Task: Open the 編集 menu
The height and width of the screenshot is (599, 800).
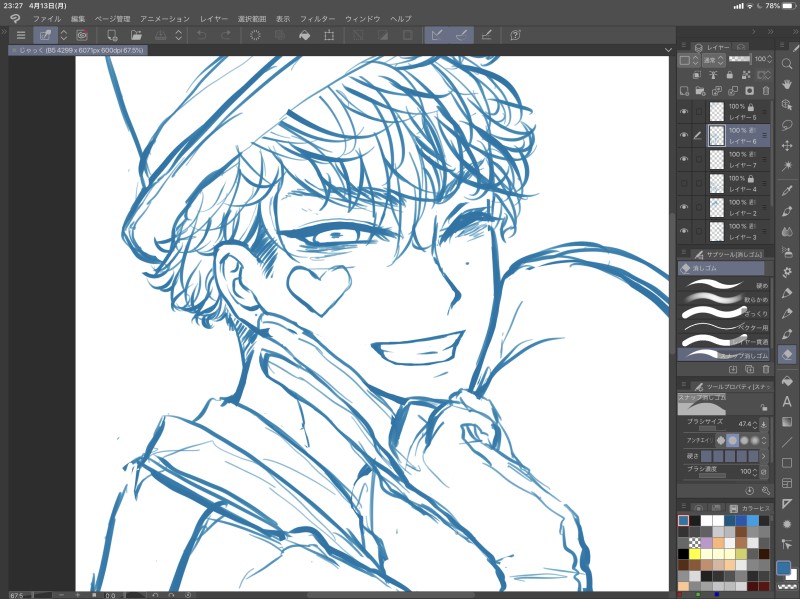Action: [78, 19]
